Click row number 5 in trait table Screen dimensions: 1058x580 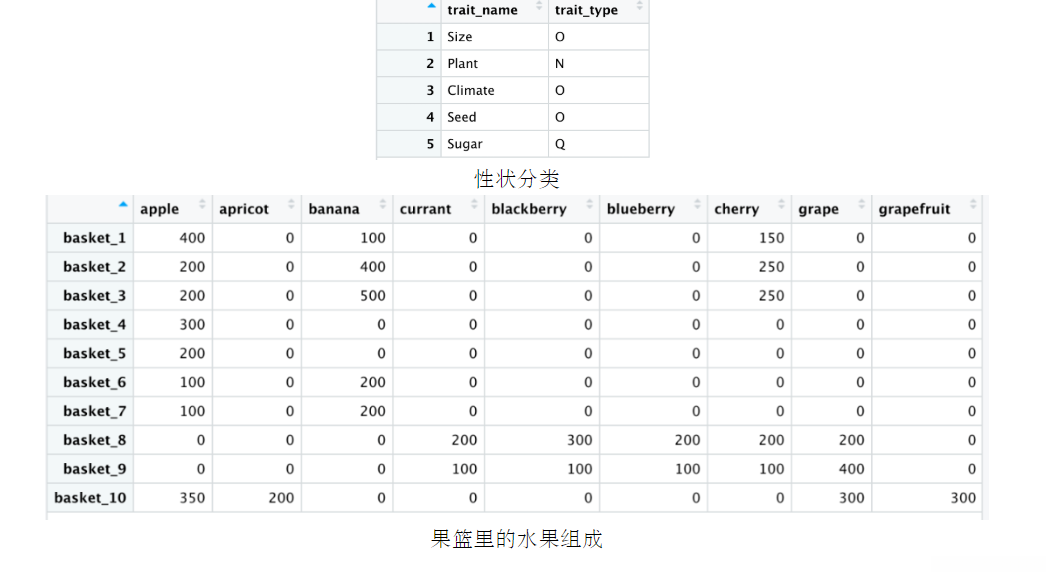[x=430, y=144]
